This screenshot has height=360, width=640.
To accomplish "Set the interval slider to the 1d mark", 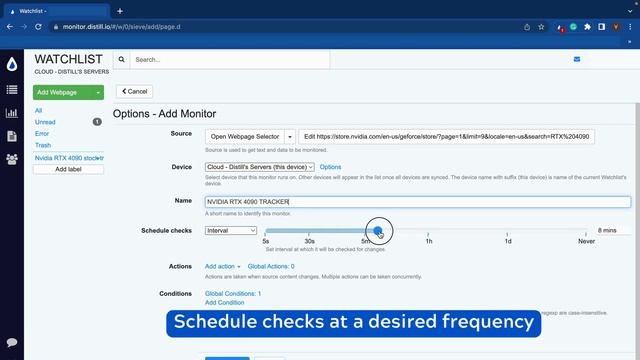I will (507, 231).
